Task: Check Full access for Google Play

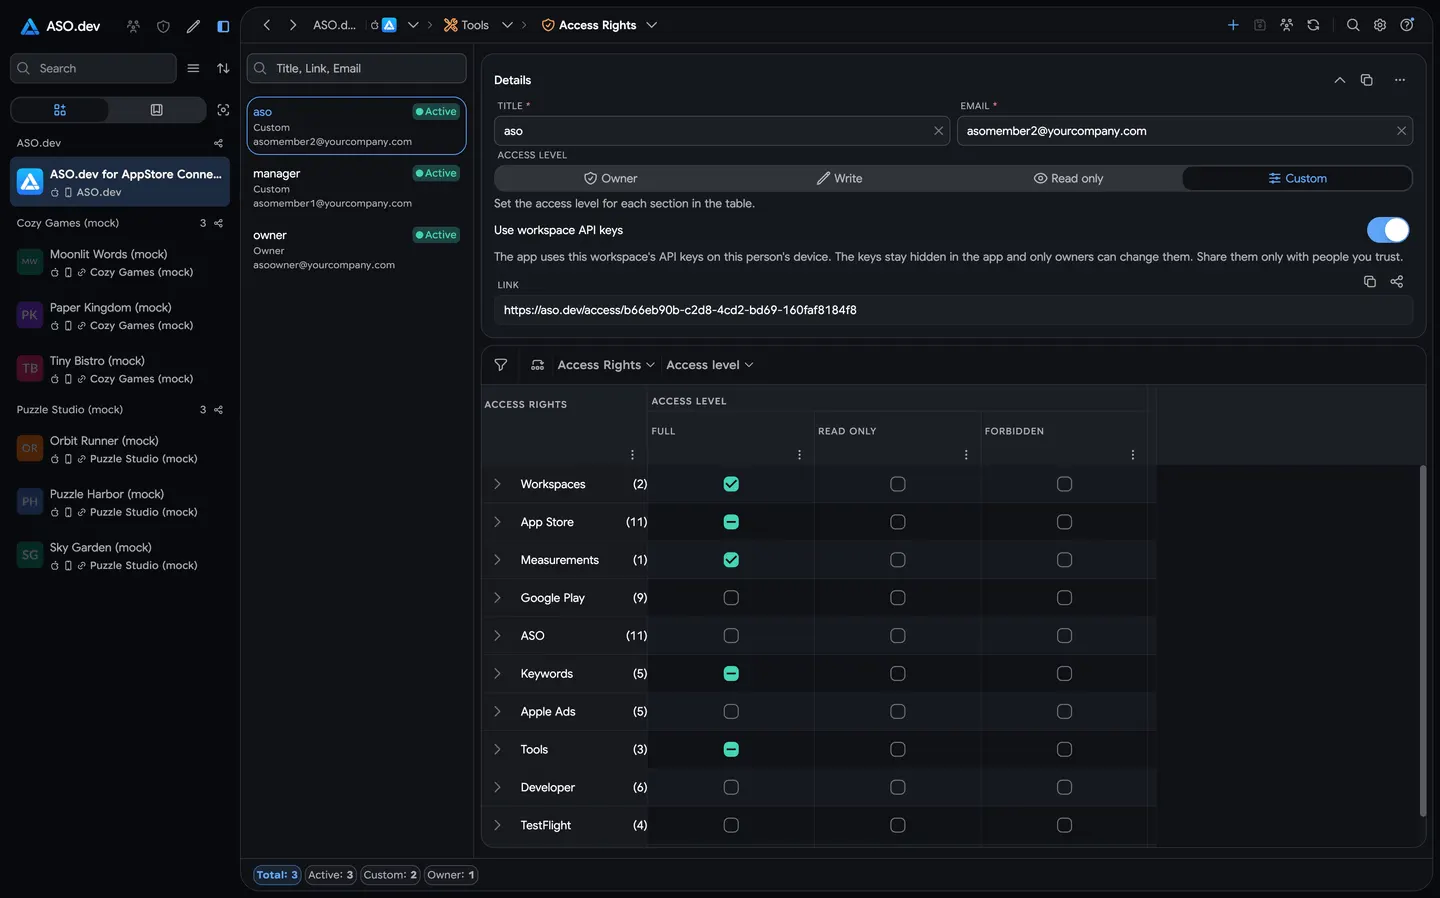Action: [731, 598]
